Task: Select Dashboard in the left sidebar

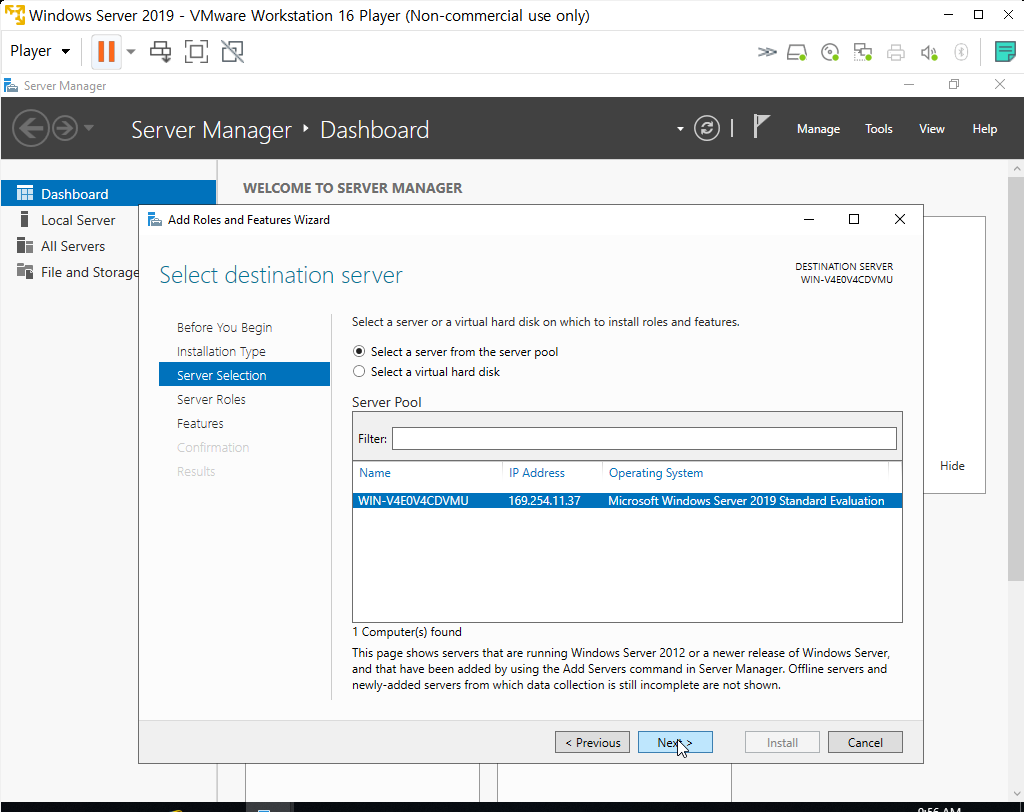Action: coord(108,193)
